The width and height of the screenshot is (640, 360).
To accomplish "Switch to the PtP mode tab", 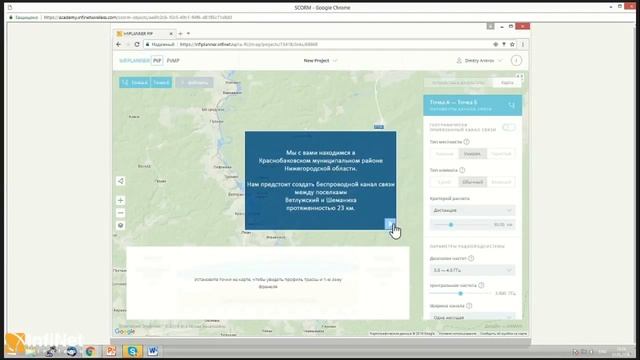I will [157, 60].
